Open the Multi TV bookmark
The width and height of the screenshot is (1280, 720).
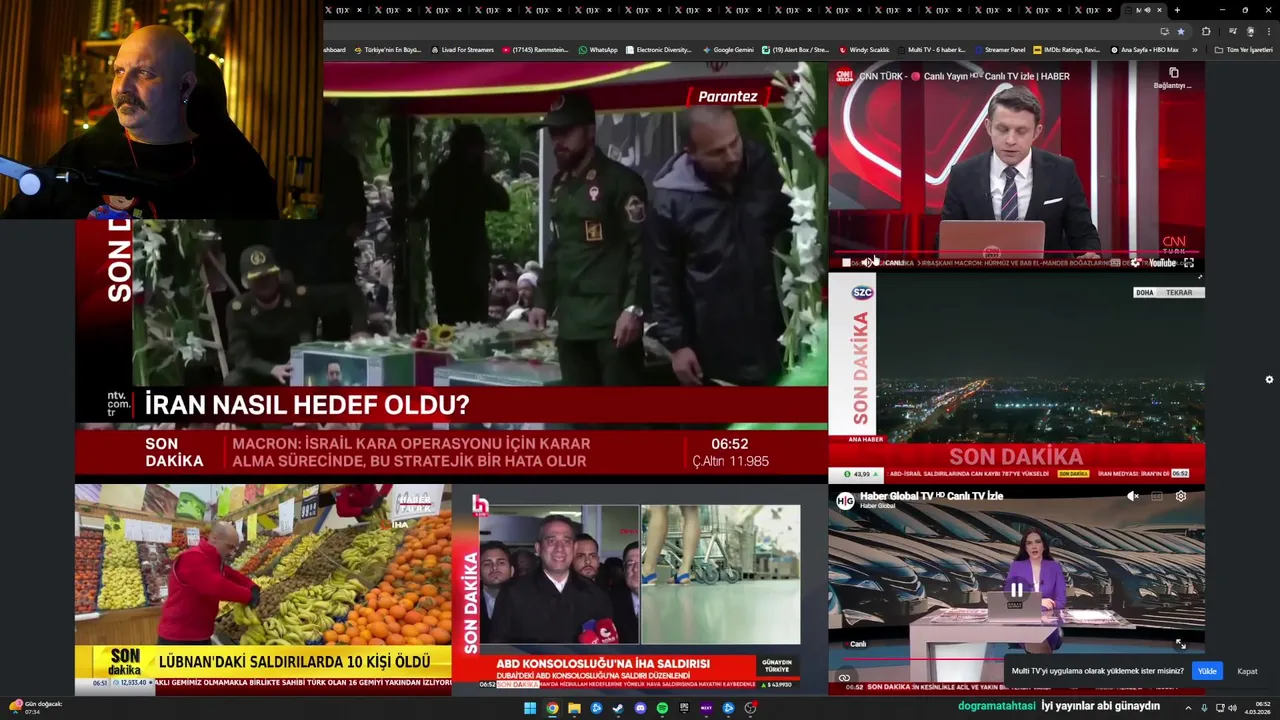click(932, 49)
